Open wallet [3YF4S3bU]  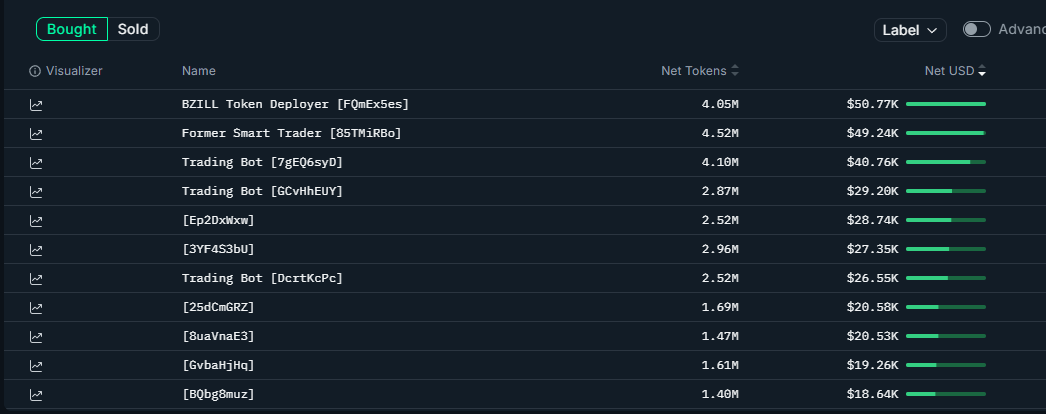click(x=218, y=249)
